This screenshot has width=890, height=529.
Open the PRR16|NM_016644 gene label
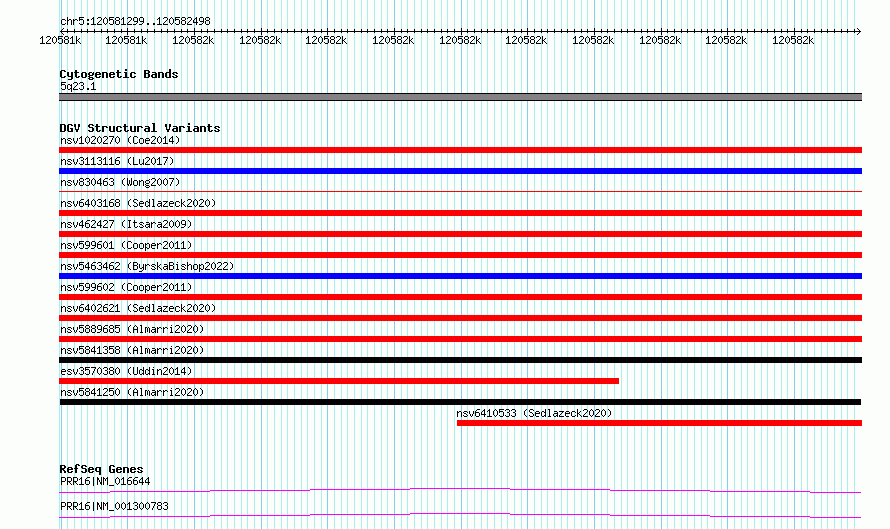point(105,481)
